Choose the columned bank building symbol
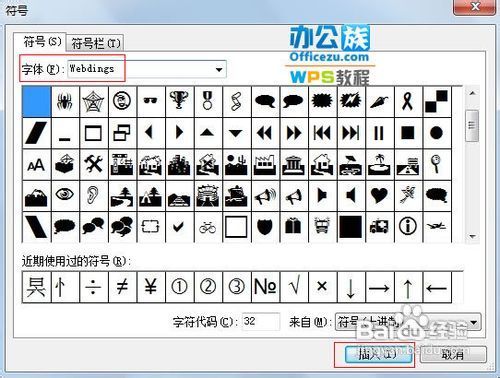This screenshot has width=500, height=378. pos(293,165)
